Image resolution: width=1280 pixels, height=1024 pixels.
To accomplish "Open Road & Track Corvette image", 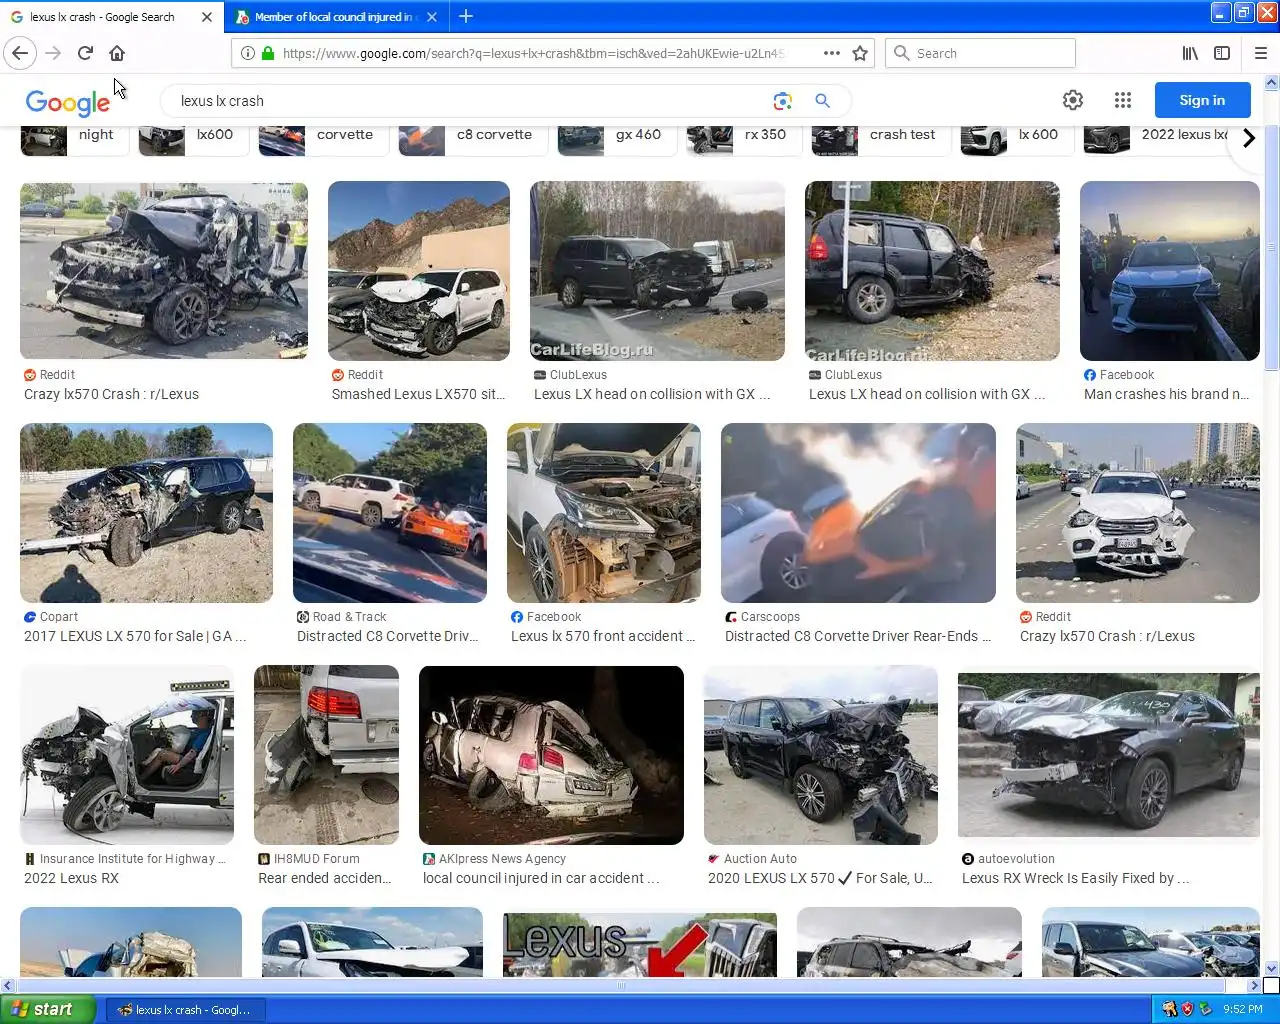I will coord(390,512).
